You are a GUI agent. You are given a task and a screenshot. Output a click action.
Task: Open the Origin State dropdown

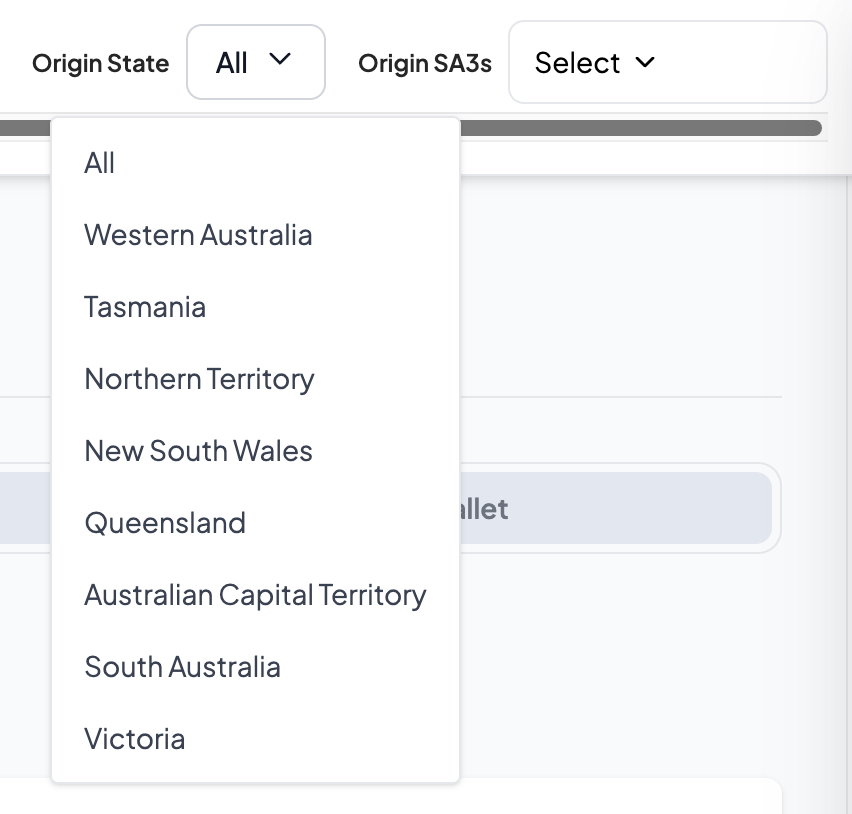coord(256,62)
